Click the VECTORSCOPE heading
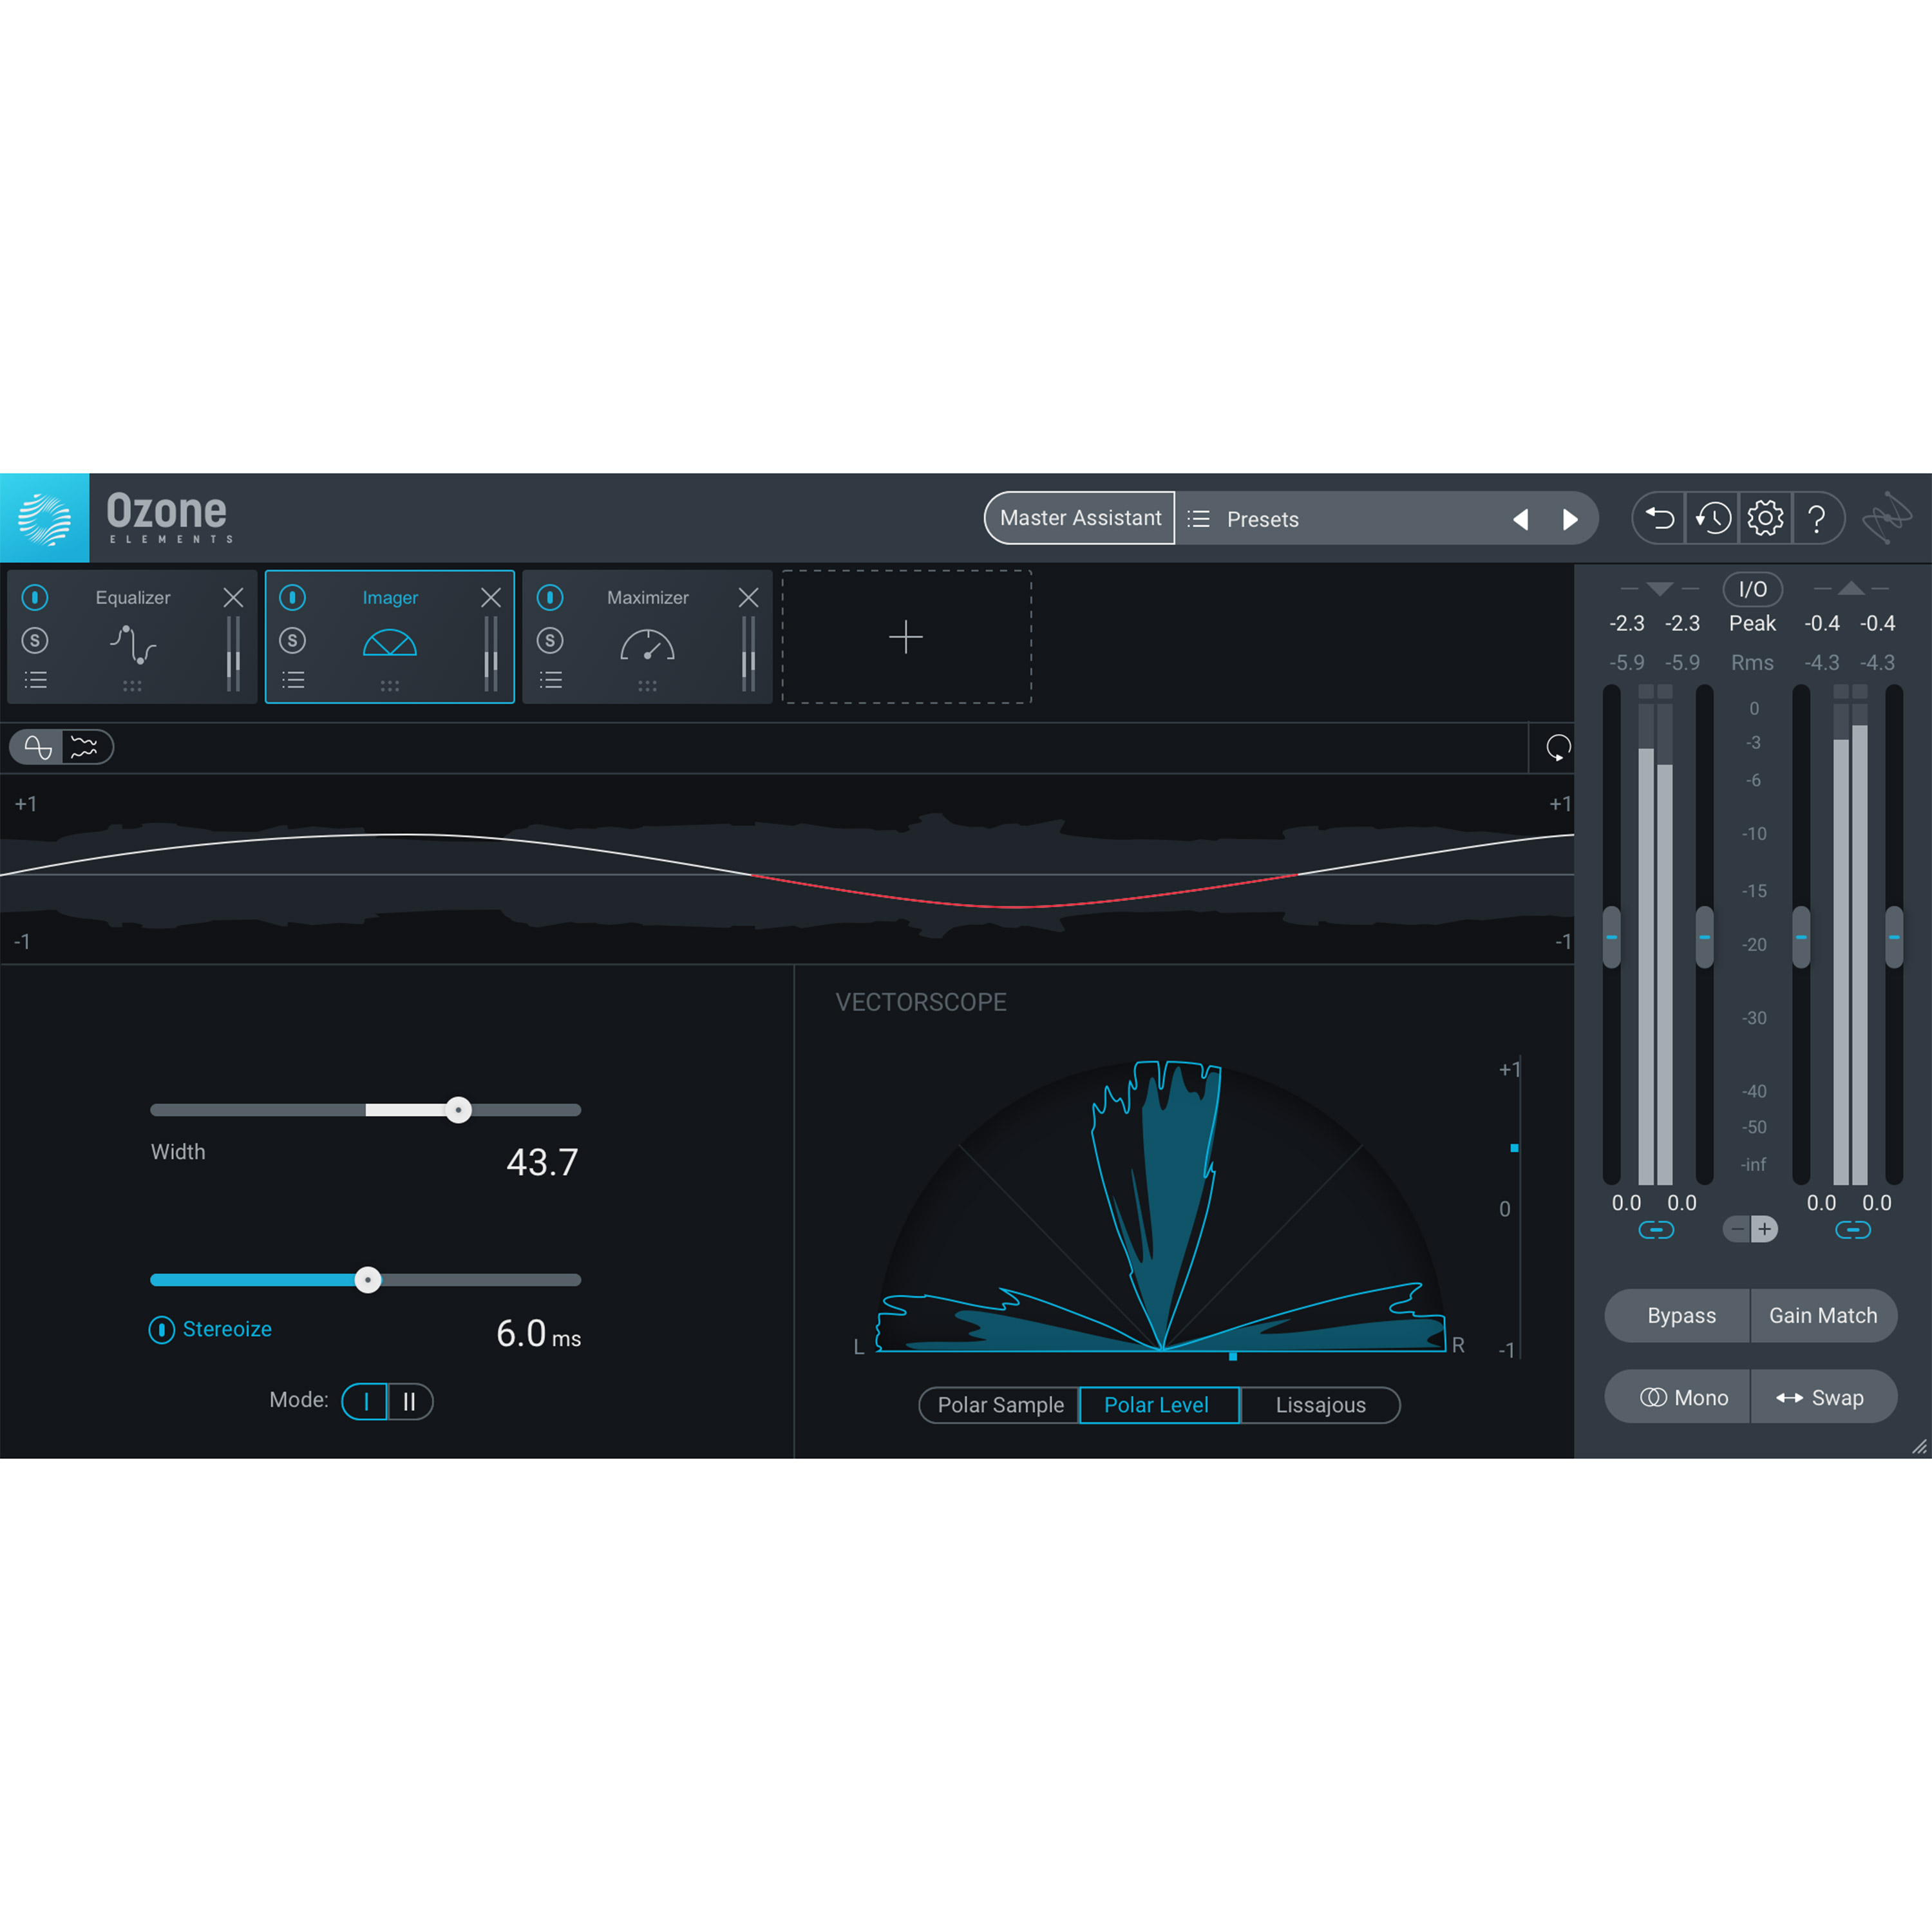The image size is (1932, 1932). (921, 1002)
